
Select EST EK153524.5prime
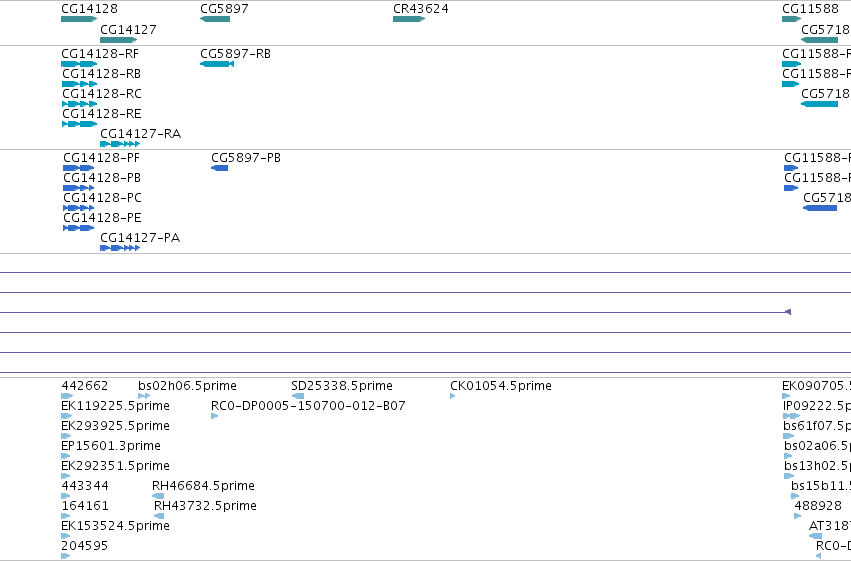[x=116, y=526]
